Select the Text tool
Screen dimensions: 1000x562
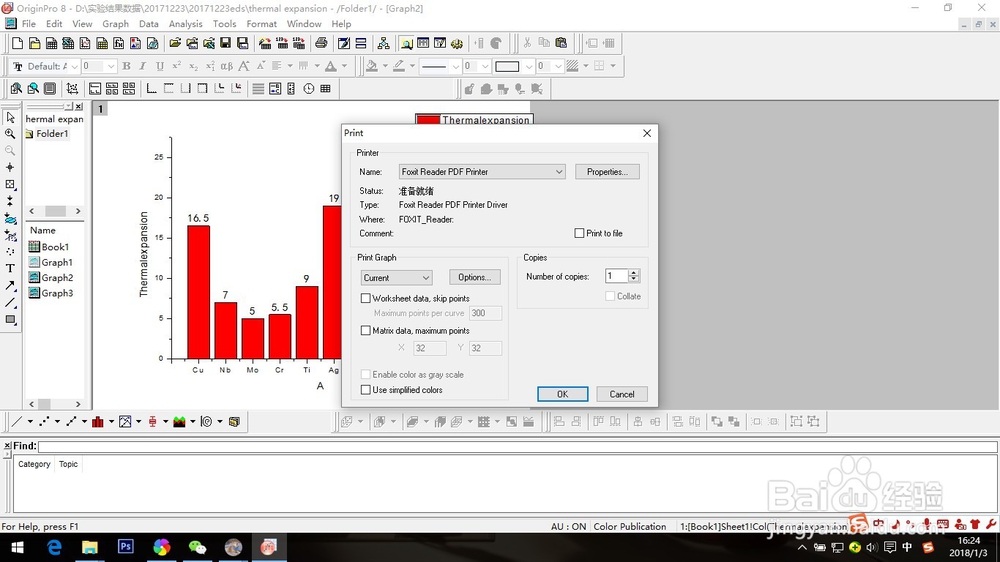click(10, 269)
